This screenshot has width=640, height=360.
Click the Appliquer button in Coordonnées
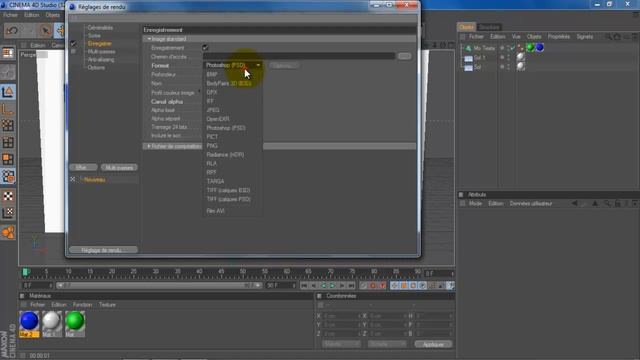tap(433, 344)
